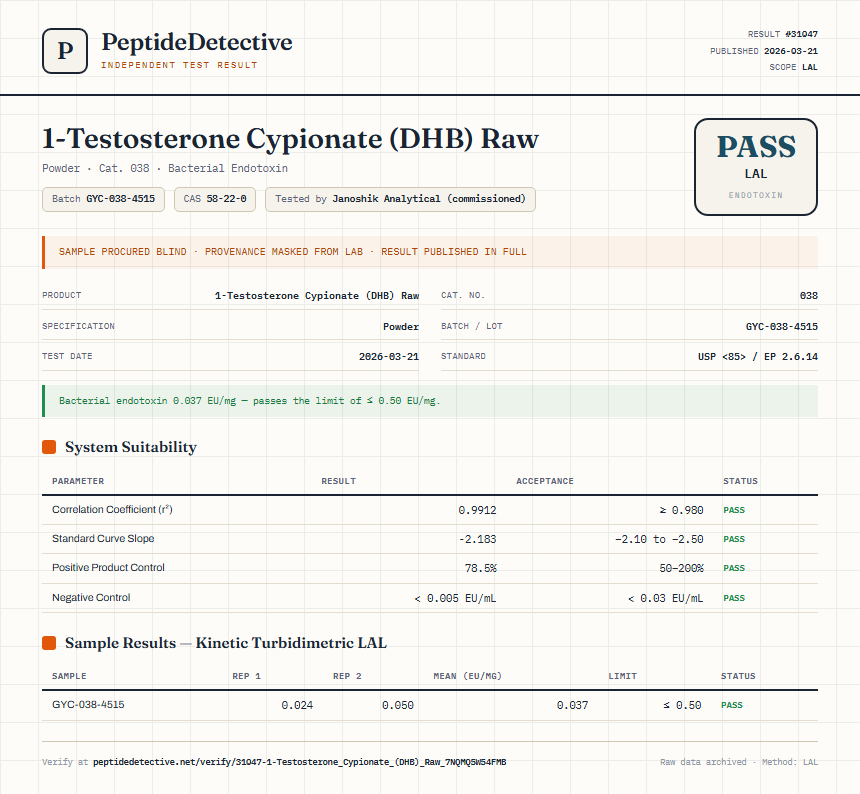Click the 'System Suitability' heading
The image size is (860, 794).
click(x=131, y=447)
